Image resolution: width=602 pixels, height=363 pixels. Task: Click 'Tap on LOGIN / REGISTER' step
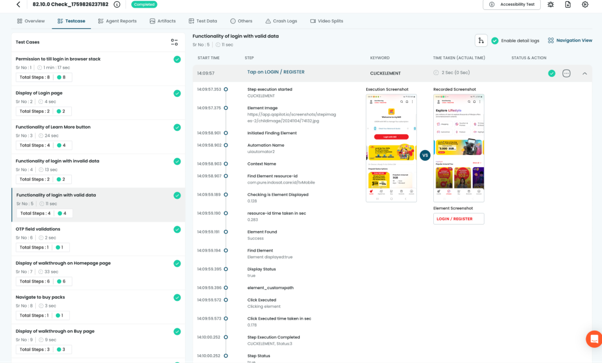[276, 72]
